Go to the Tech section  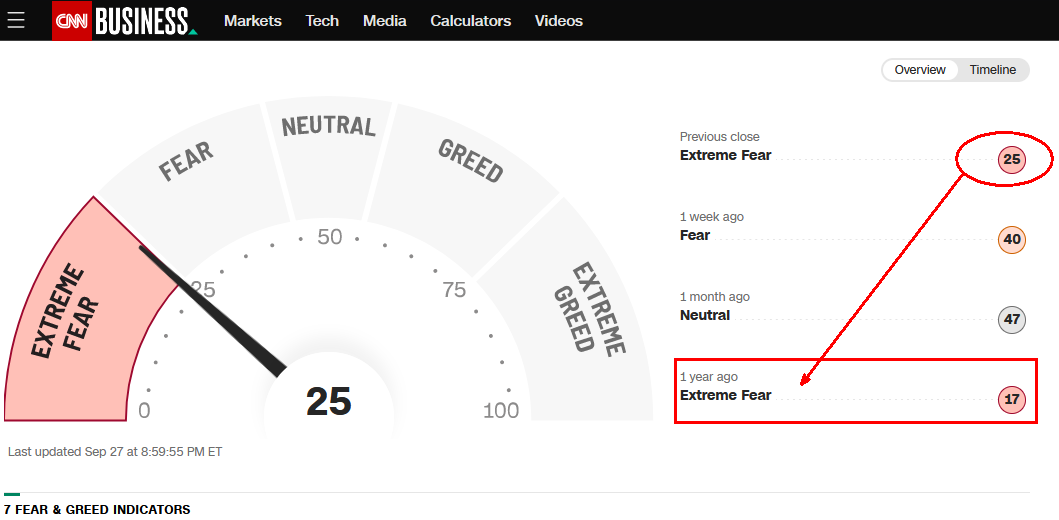pos(322,20)
